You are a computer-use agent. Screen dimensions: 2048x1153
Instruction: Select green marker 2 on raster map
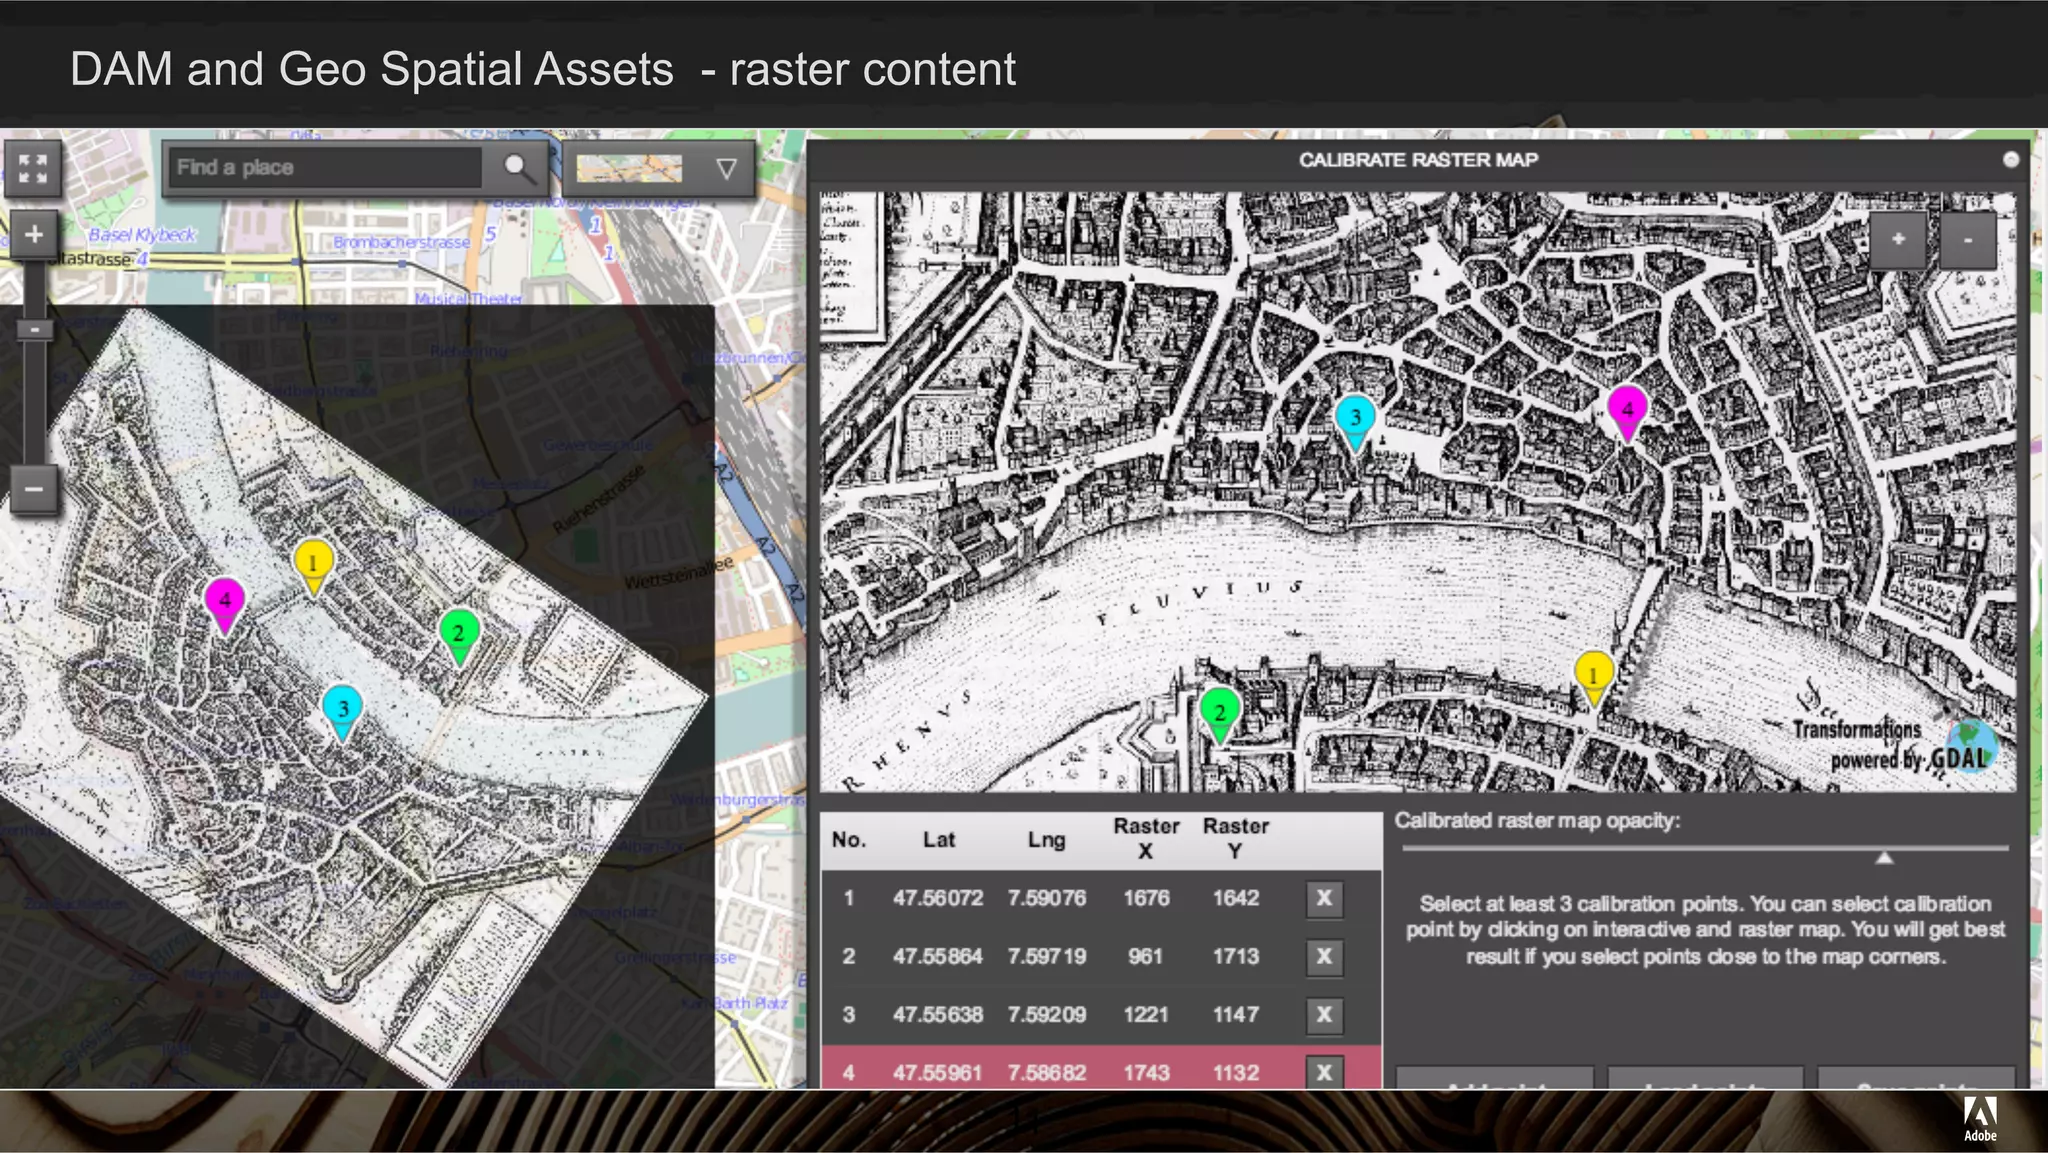click(x=1219, y=716)
